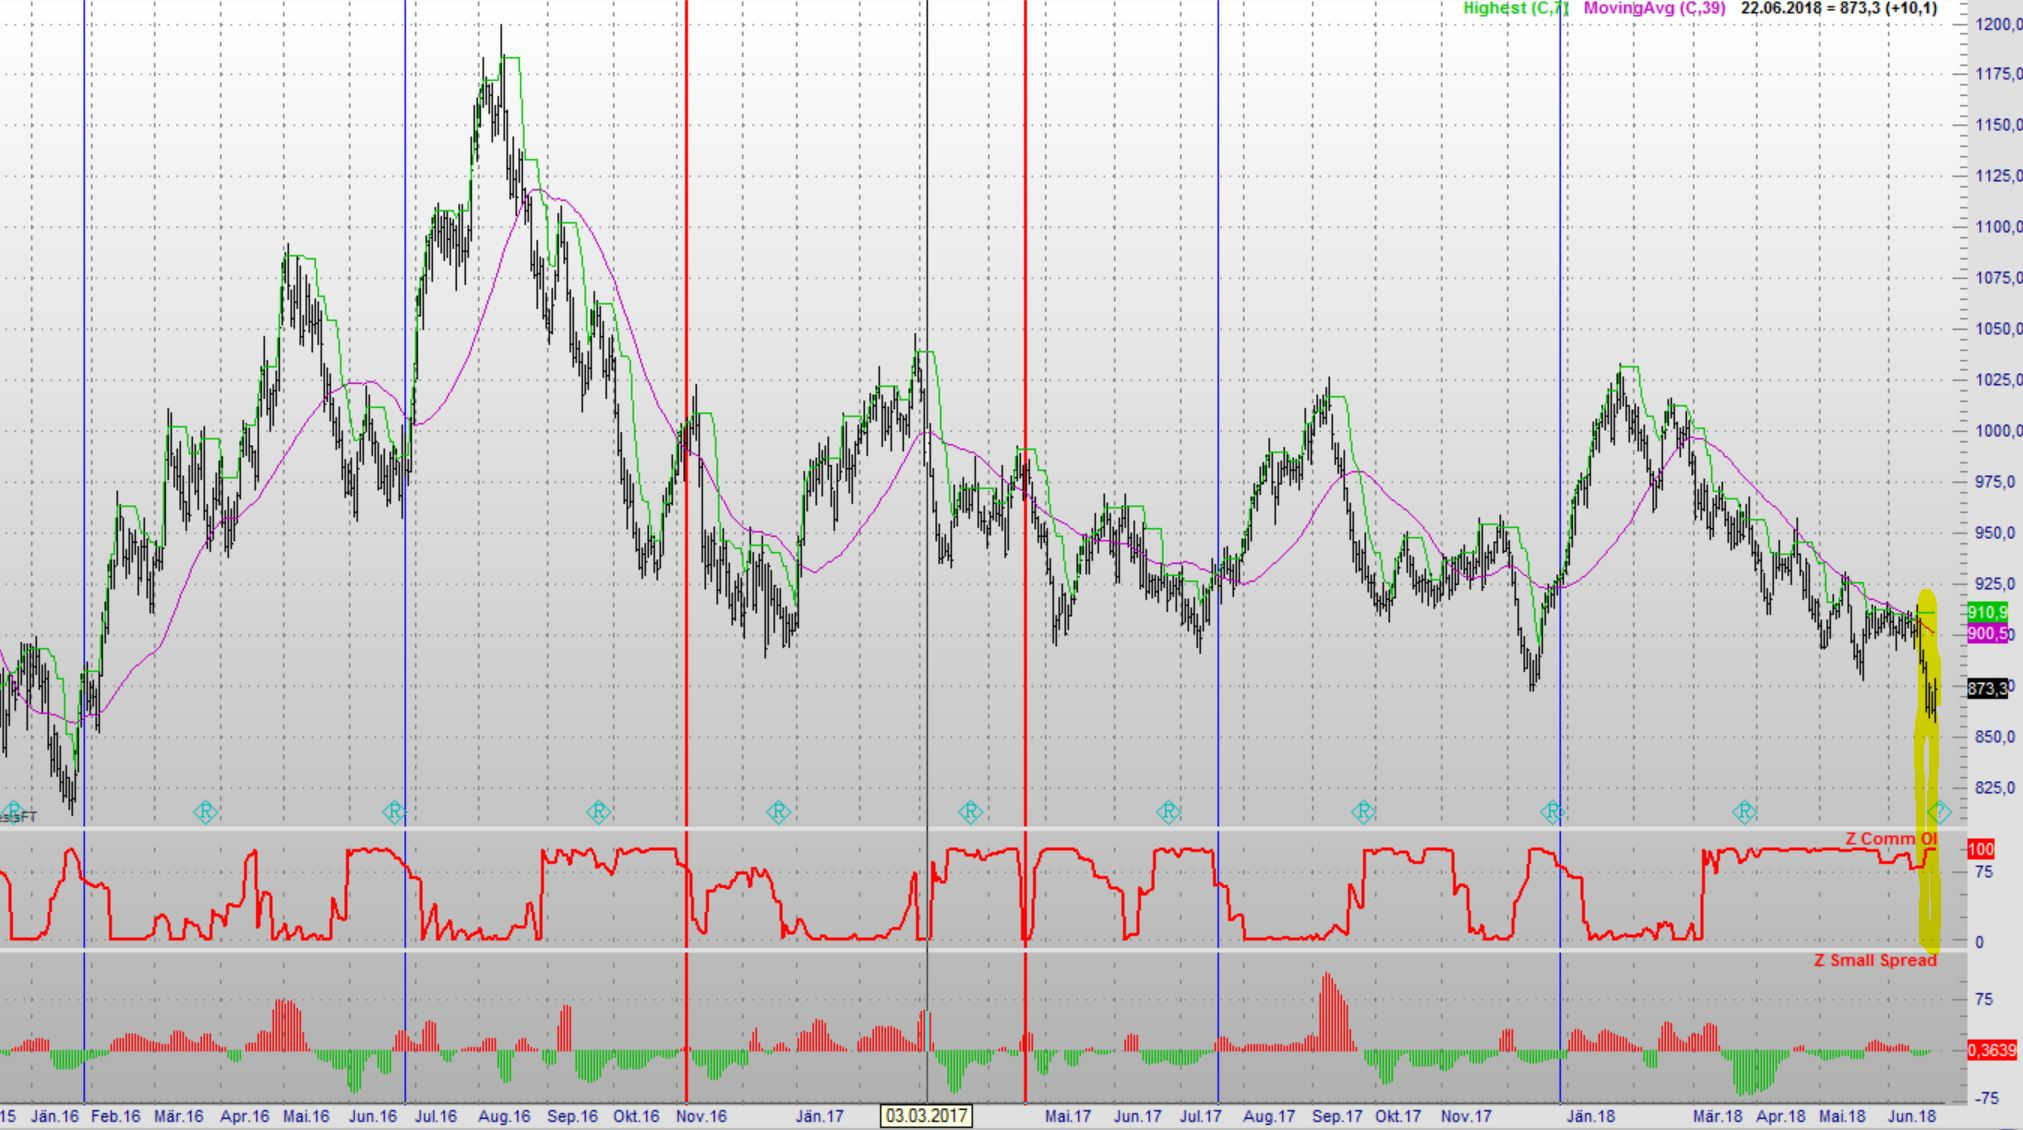The height and width of the screenshot is (1130, 2023).
Task: Select the 0,3639 spread value readout
Action: point(1991,1051)
